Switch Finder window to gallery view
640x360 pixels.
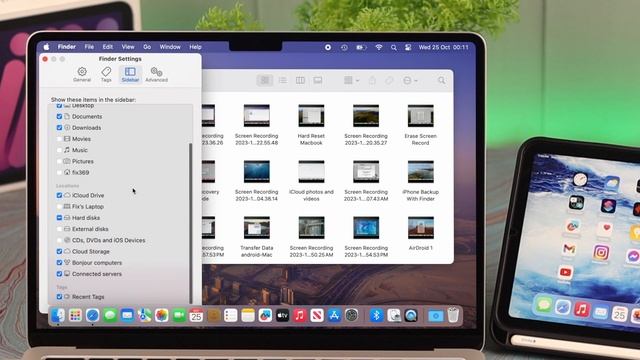pyautogui.click(x=318, y=80)
